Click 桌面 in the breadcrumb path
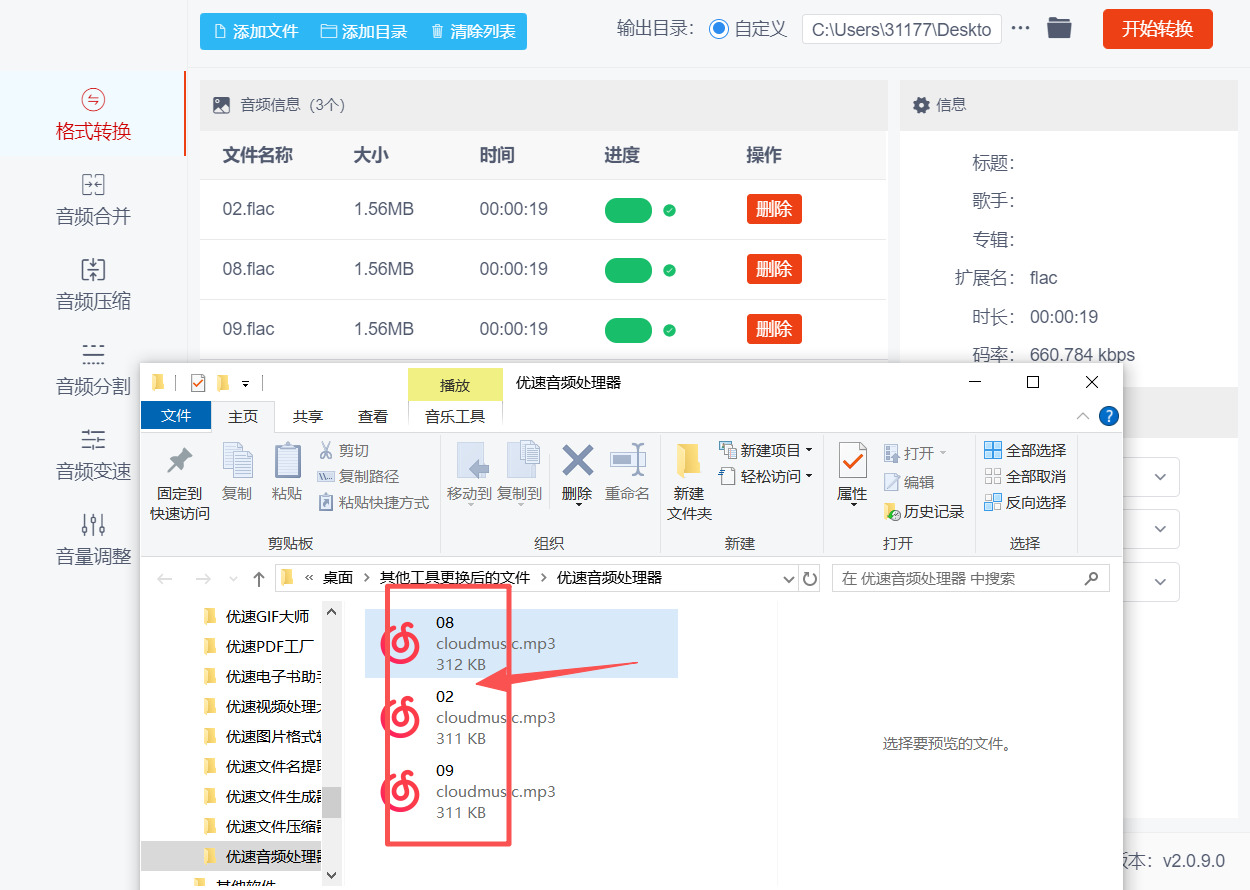The image size is (1250, 890). click(338, 578)
